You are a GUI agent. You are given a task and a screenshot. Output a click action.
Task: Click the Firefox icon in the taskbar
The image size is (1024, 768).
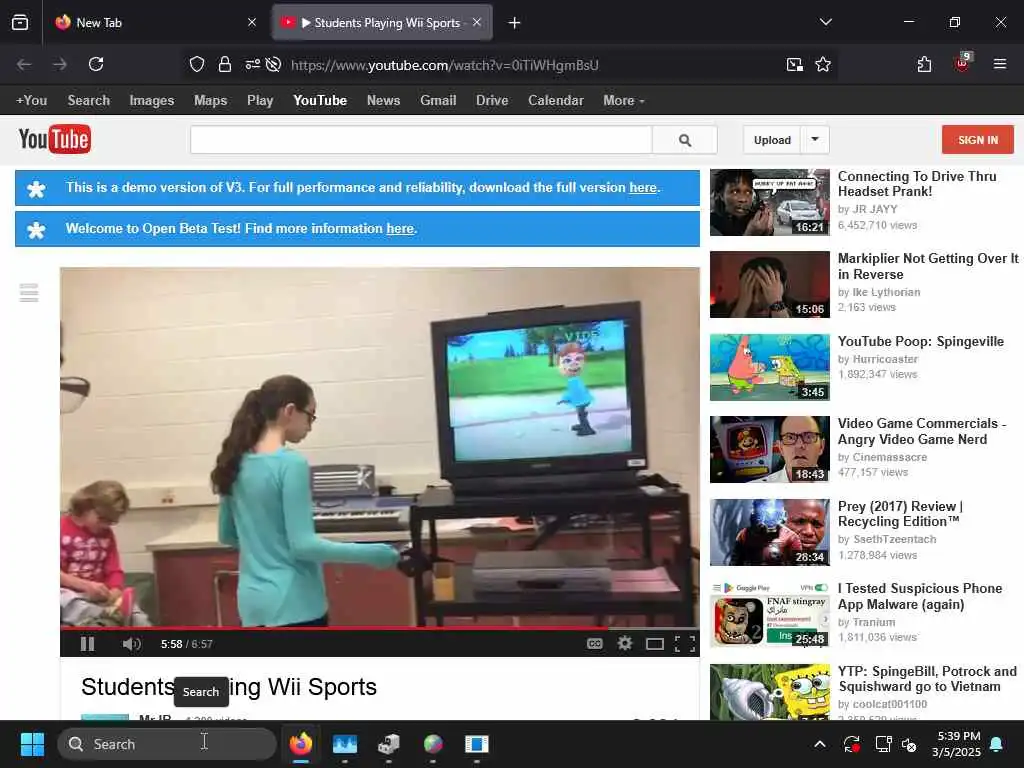pos(301,744)
